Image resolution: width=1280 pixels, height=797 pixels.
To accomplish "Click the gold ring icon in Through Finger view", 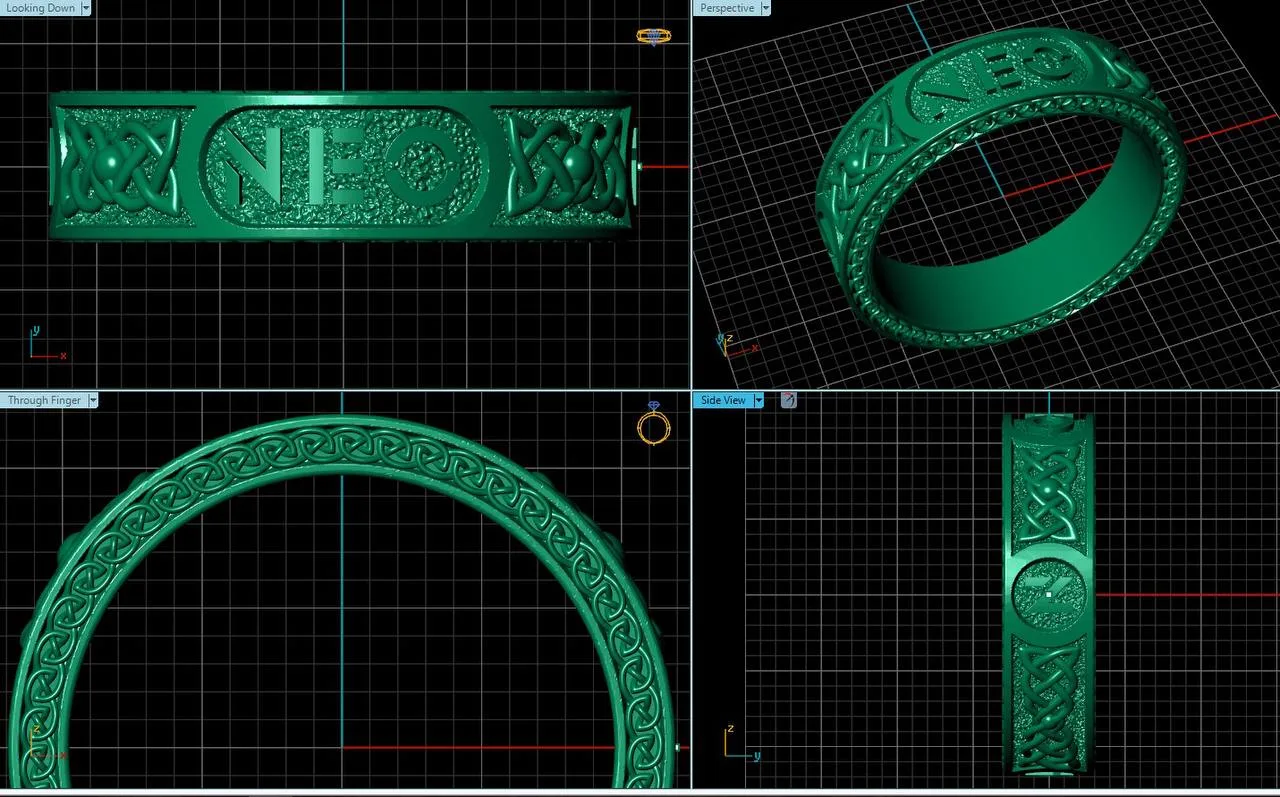I will pos(653,425).
